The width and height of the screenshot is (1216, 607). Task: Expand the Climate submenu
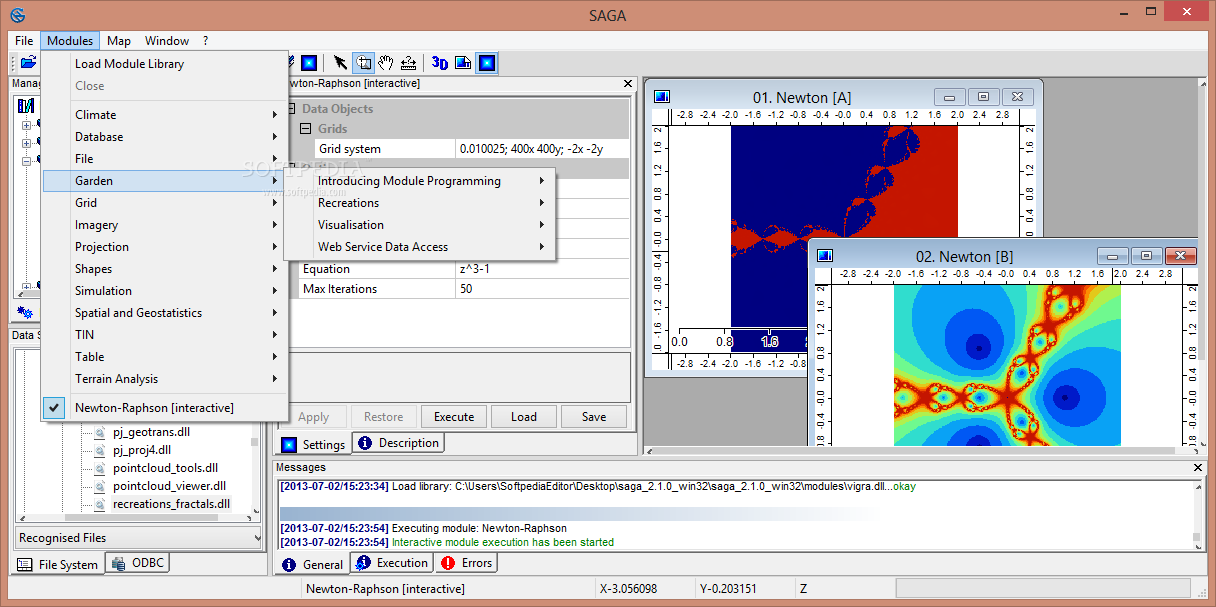[x=165, y=115]
